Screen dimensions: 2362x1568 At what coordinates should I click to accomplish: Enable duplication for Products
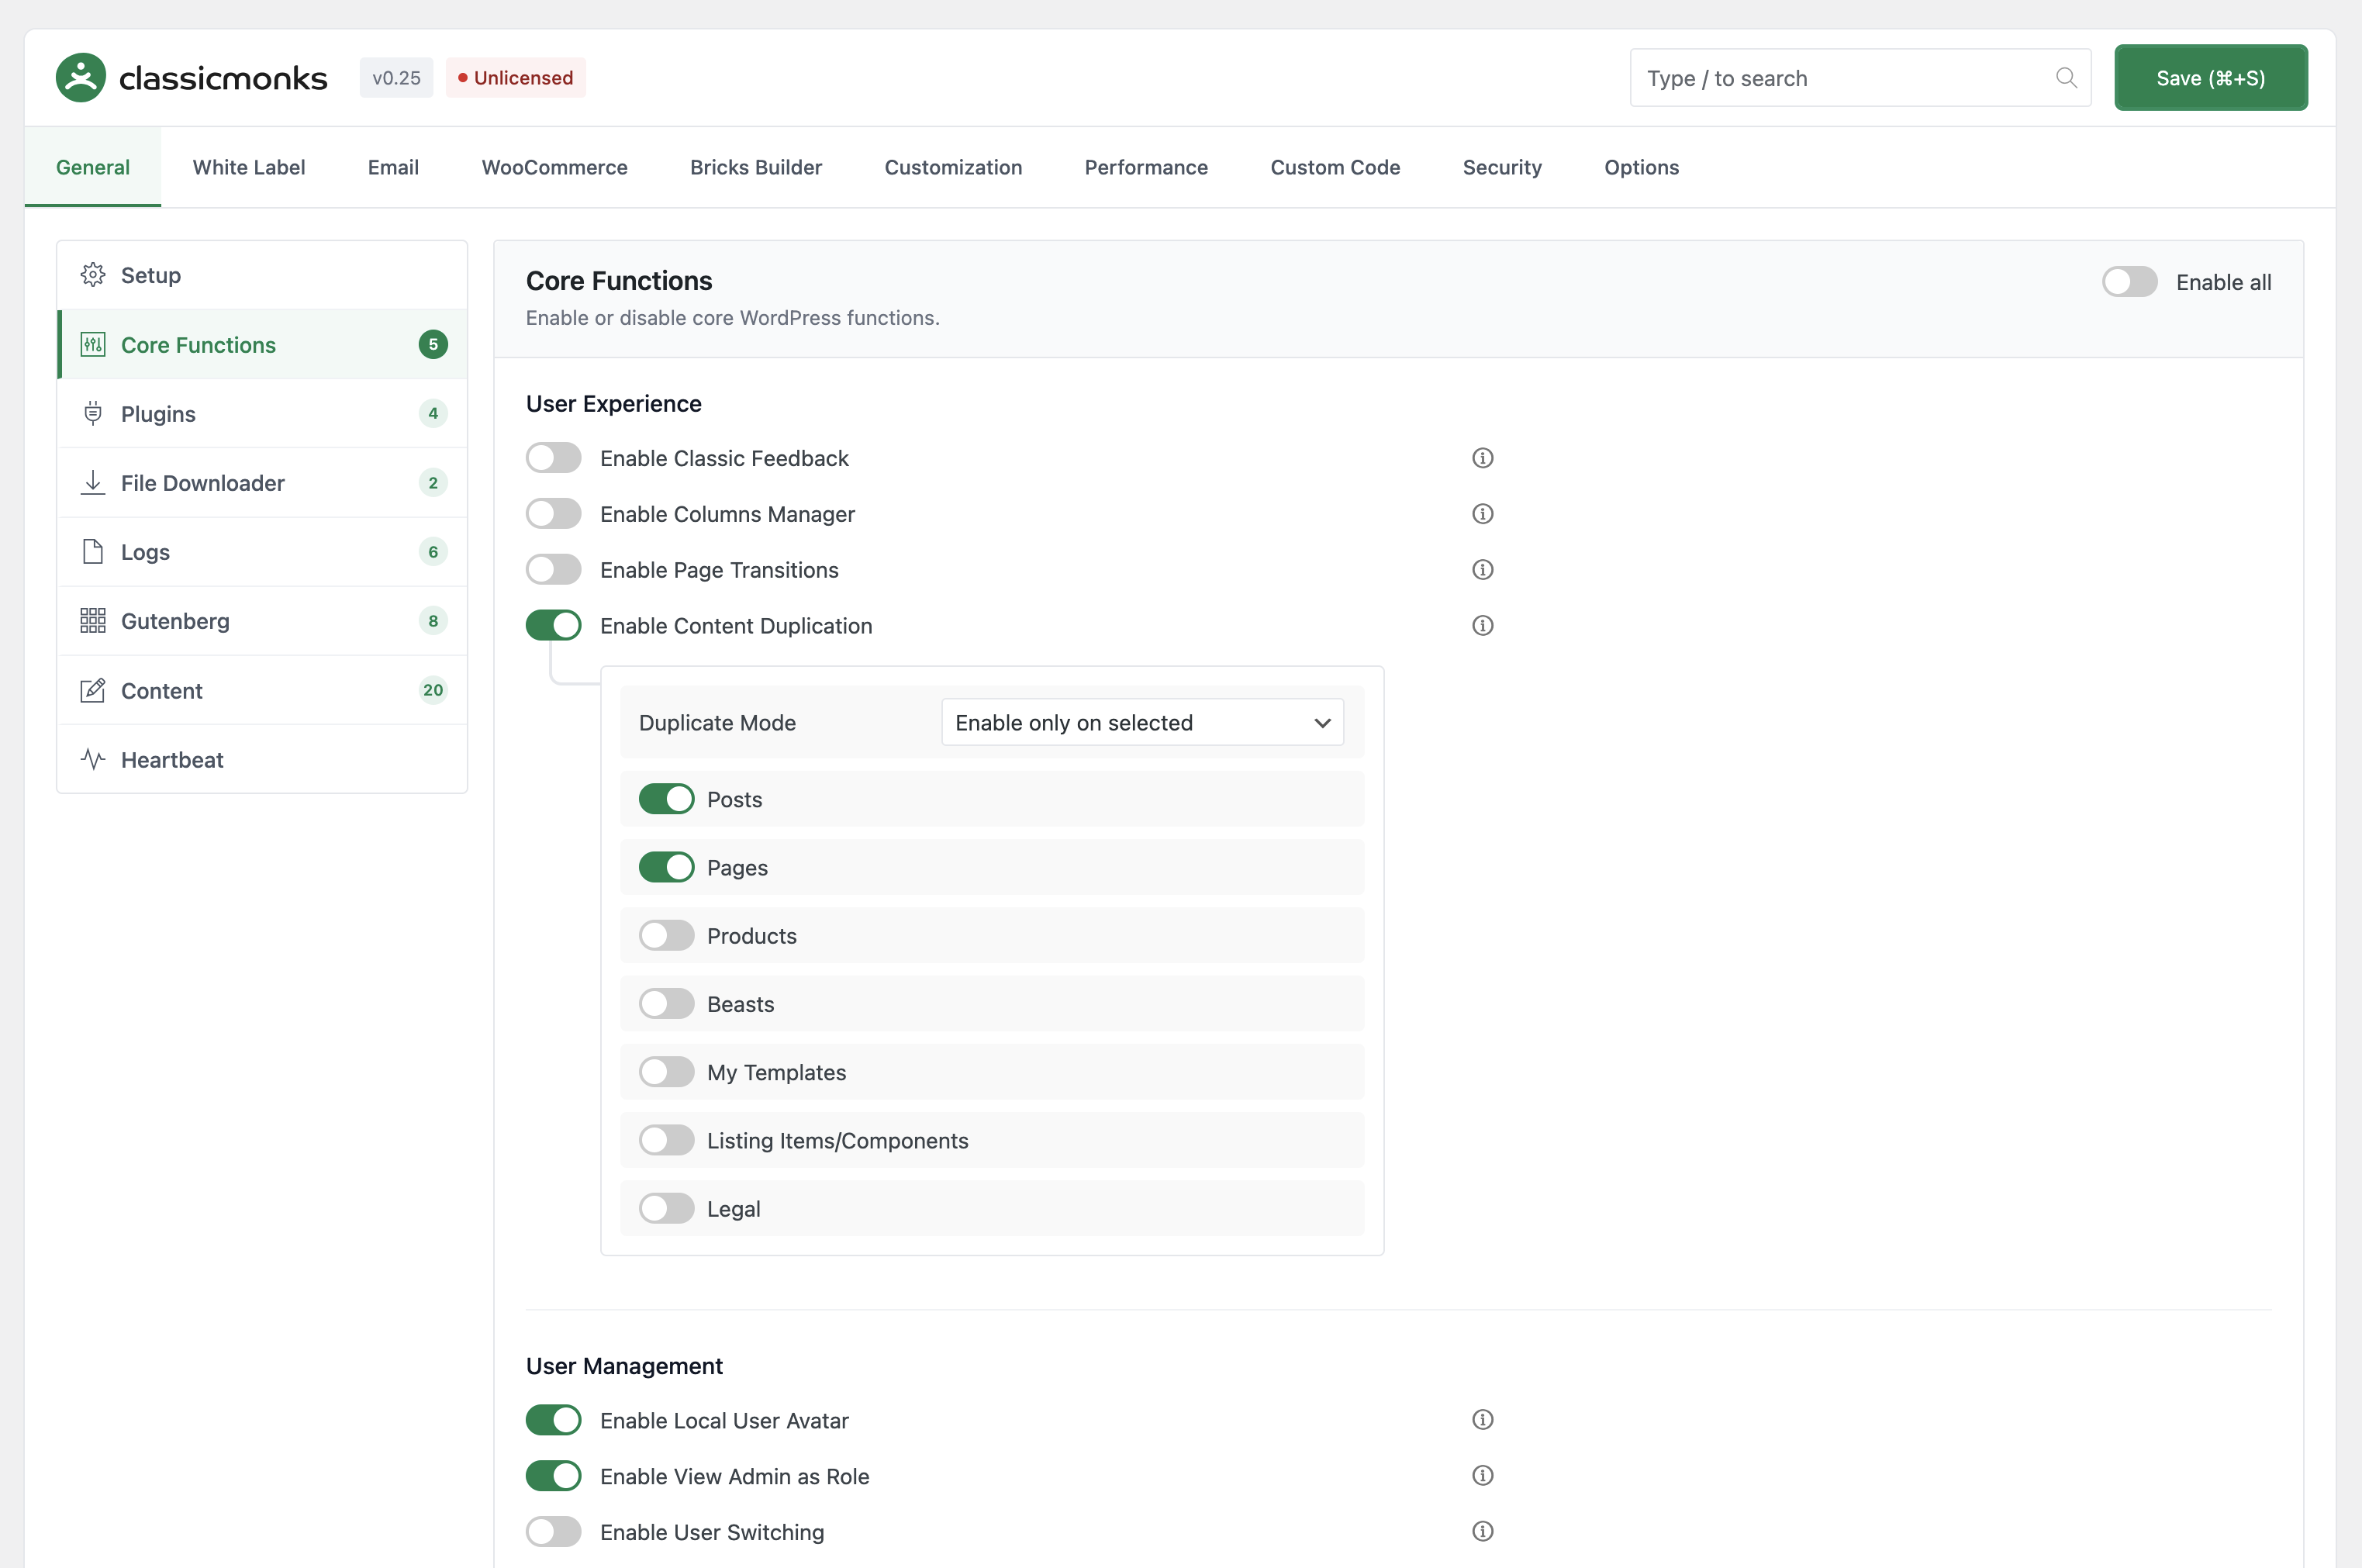[667, 936]
